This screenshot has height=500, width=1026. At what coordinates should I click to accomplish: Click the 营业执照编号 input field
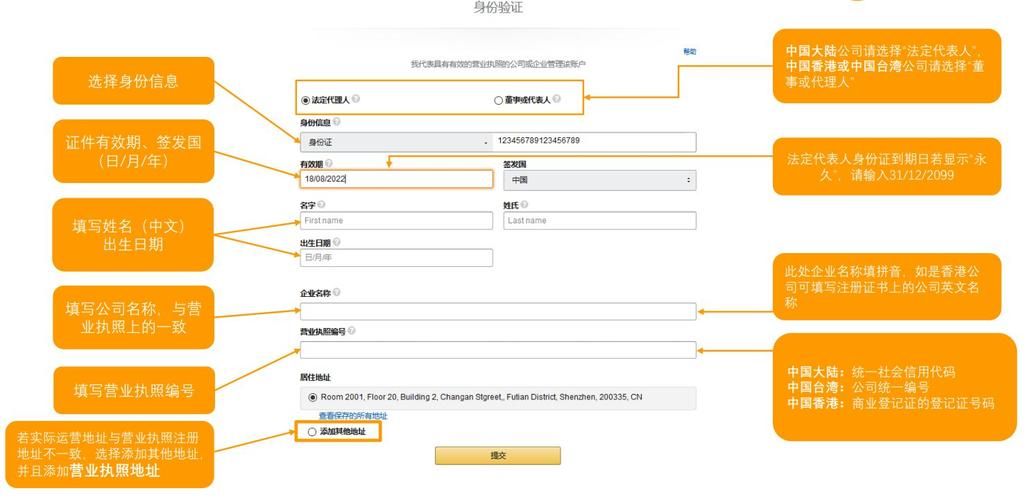(x=498, y=350)
